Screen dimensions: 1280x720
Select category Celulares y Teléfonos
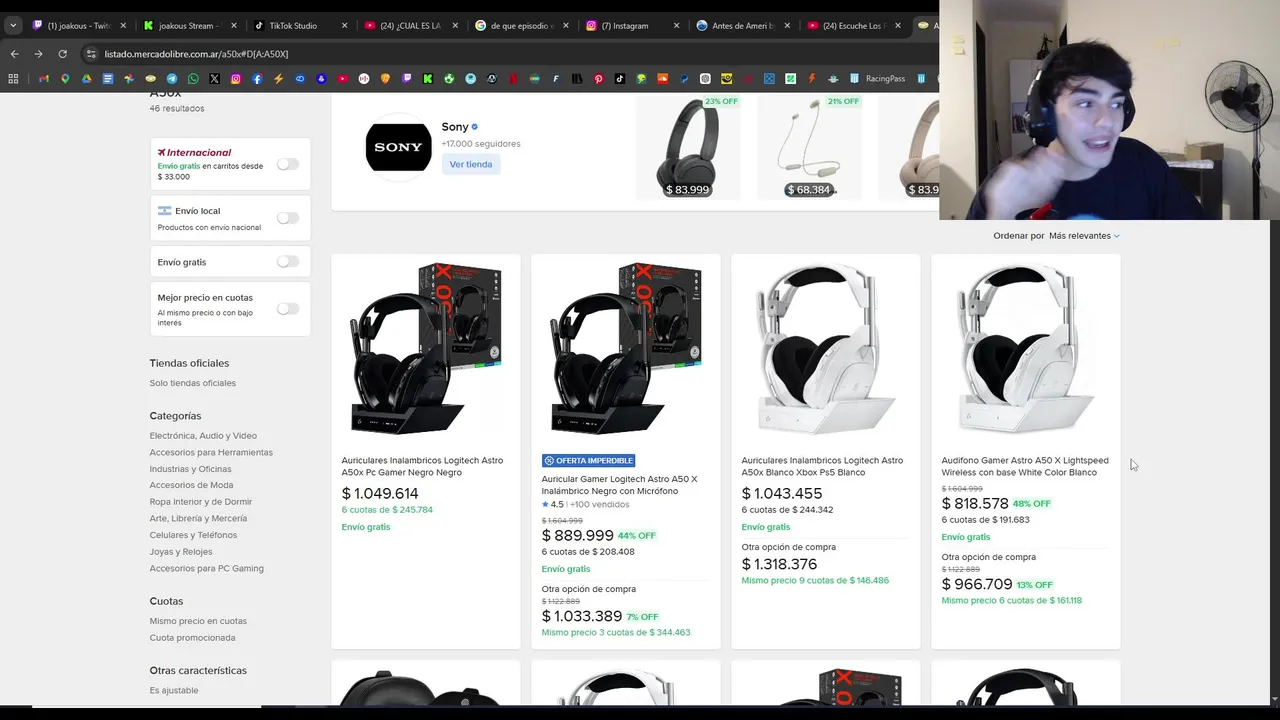tap(193, 535)
